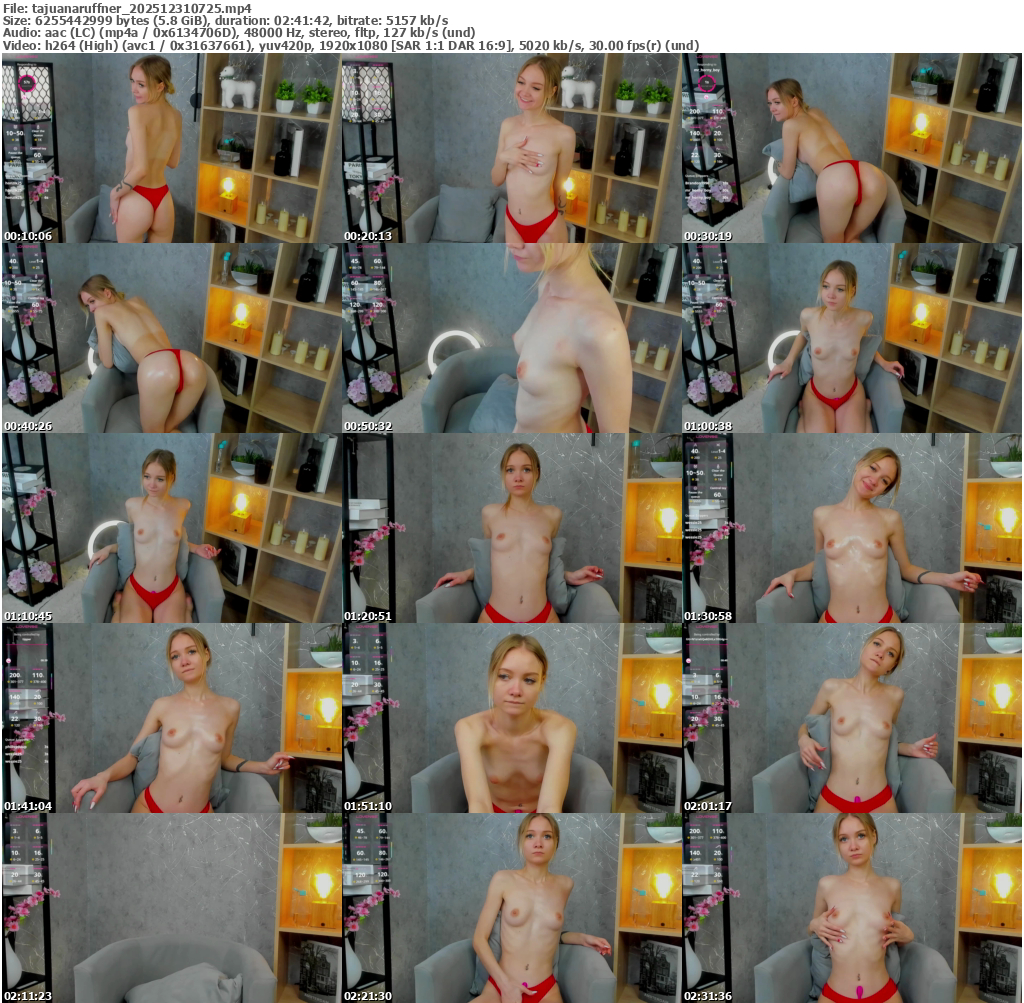1024x1003 pixels.
Task: Click the frame stamped 02:01:17
Action: 851,718
